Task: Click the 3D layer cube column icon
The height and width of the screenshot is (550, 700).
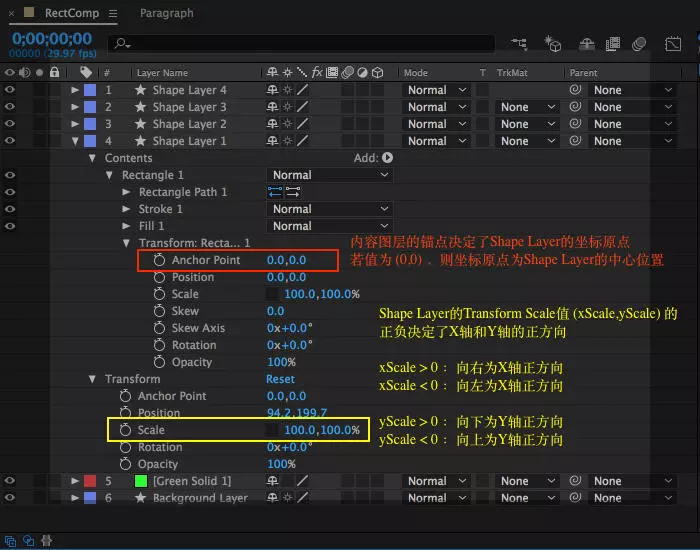Action: pos(378,72)
